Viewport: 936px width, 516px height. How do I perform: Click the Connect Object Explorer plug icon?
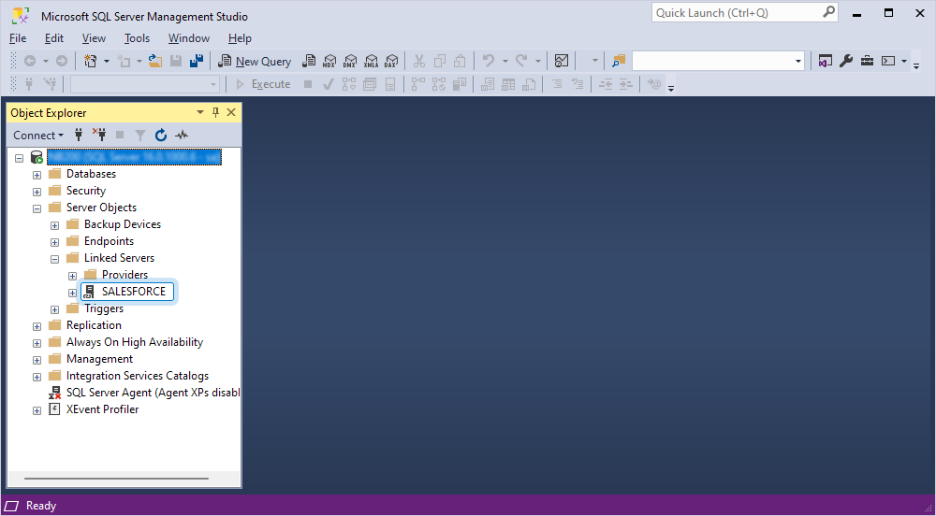point(79,135)
